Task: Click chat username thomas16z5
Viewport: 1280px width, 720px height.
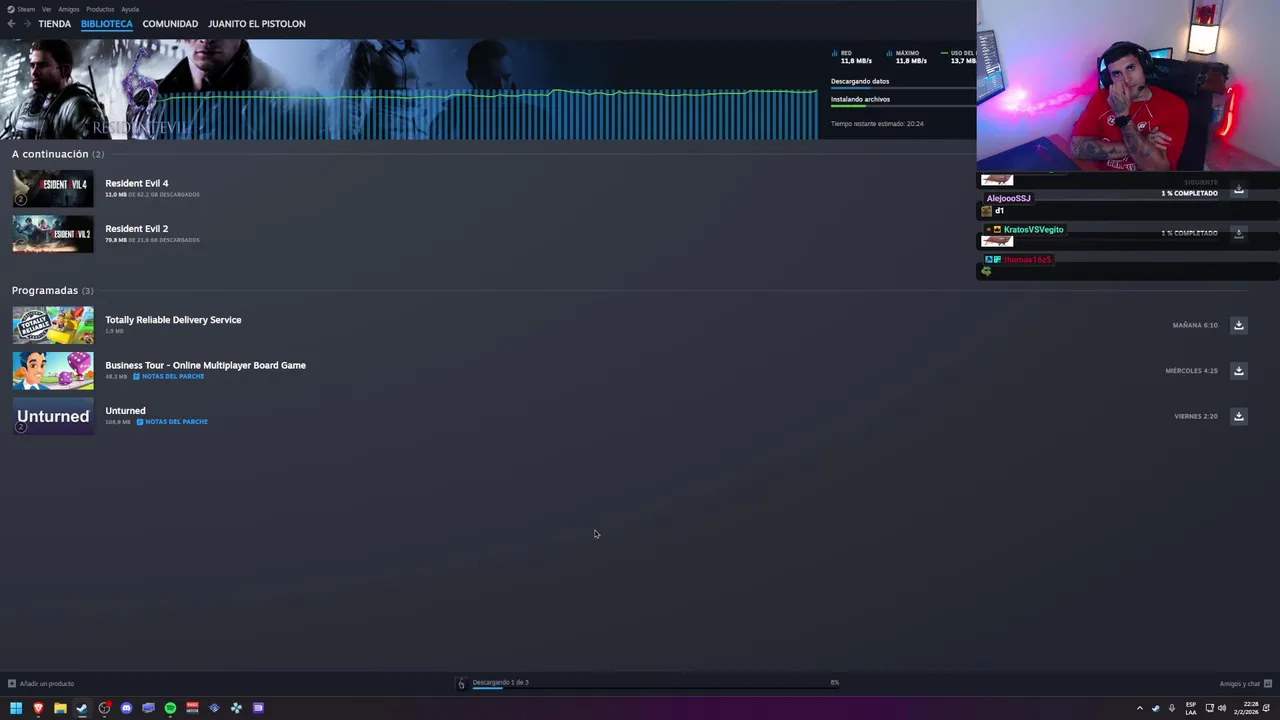Action: [1027, 260]
